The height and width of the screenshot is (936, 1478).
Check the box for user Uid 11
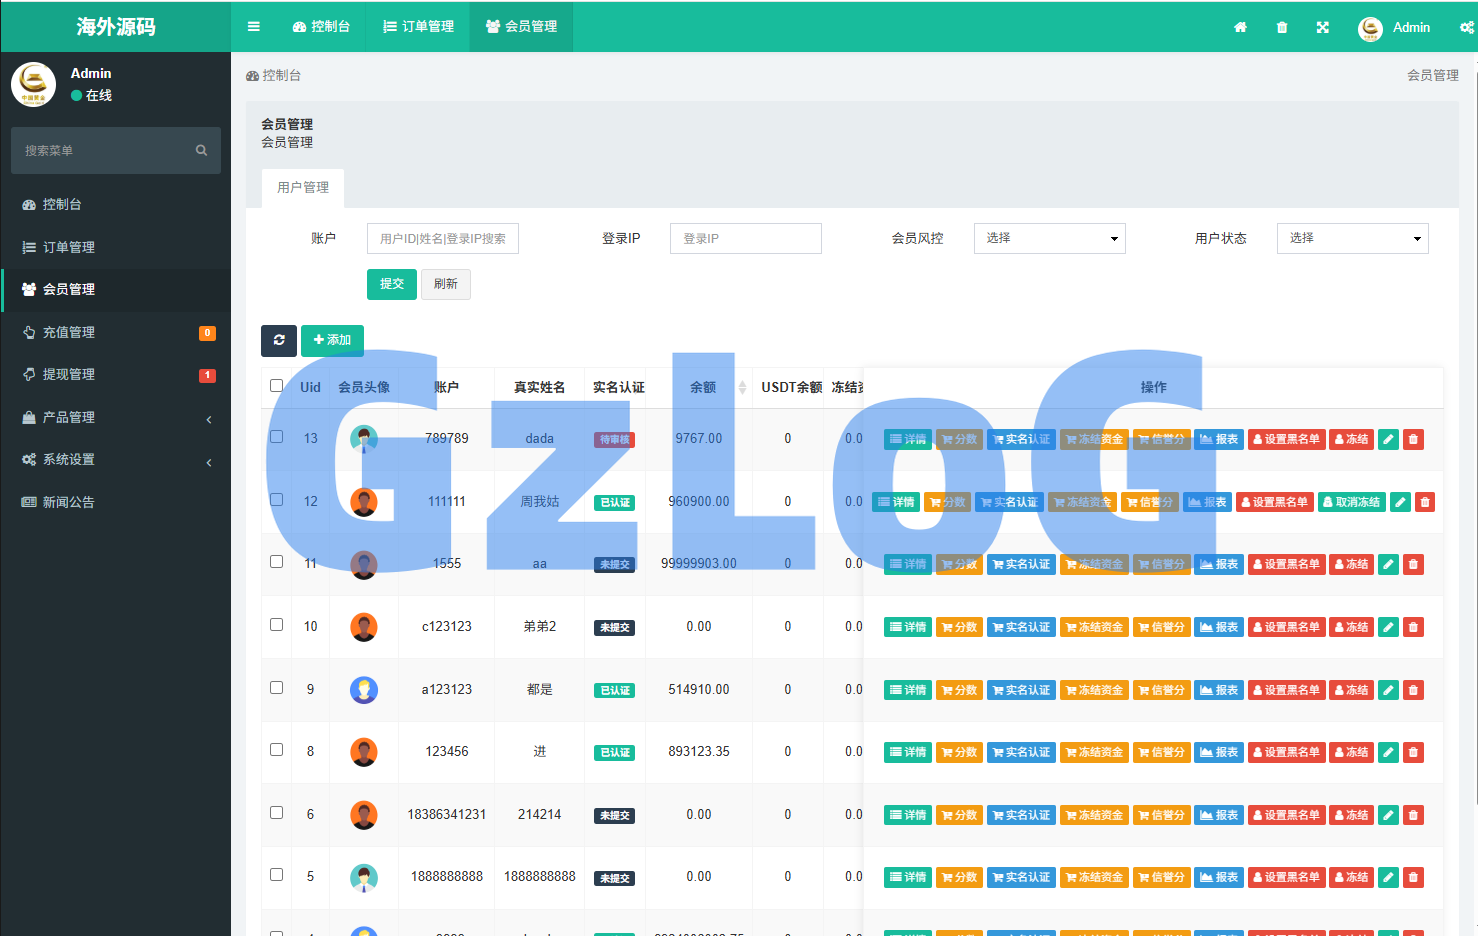tap(276, 561)
